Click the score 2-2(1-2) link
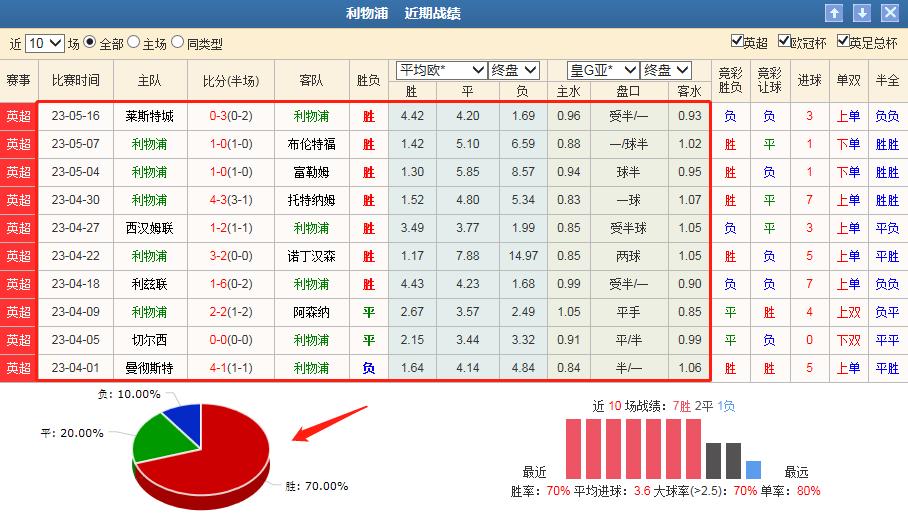908x514 pixels. coord(231,311)
